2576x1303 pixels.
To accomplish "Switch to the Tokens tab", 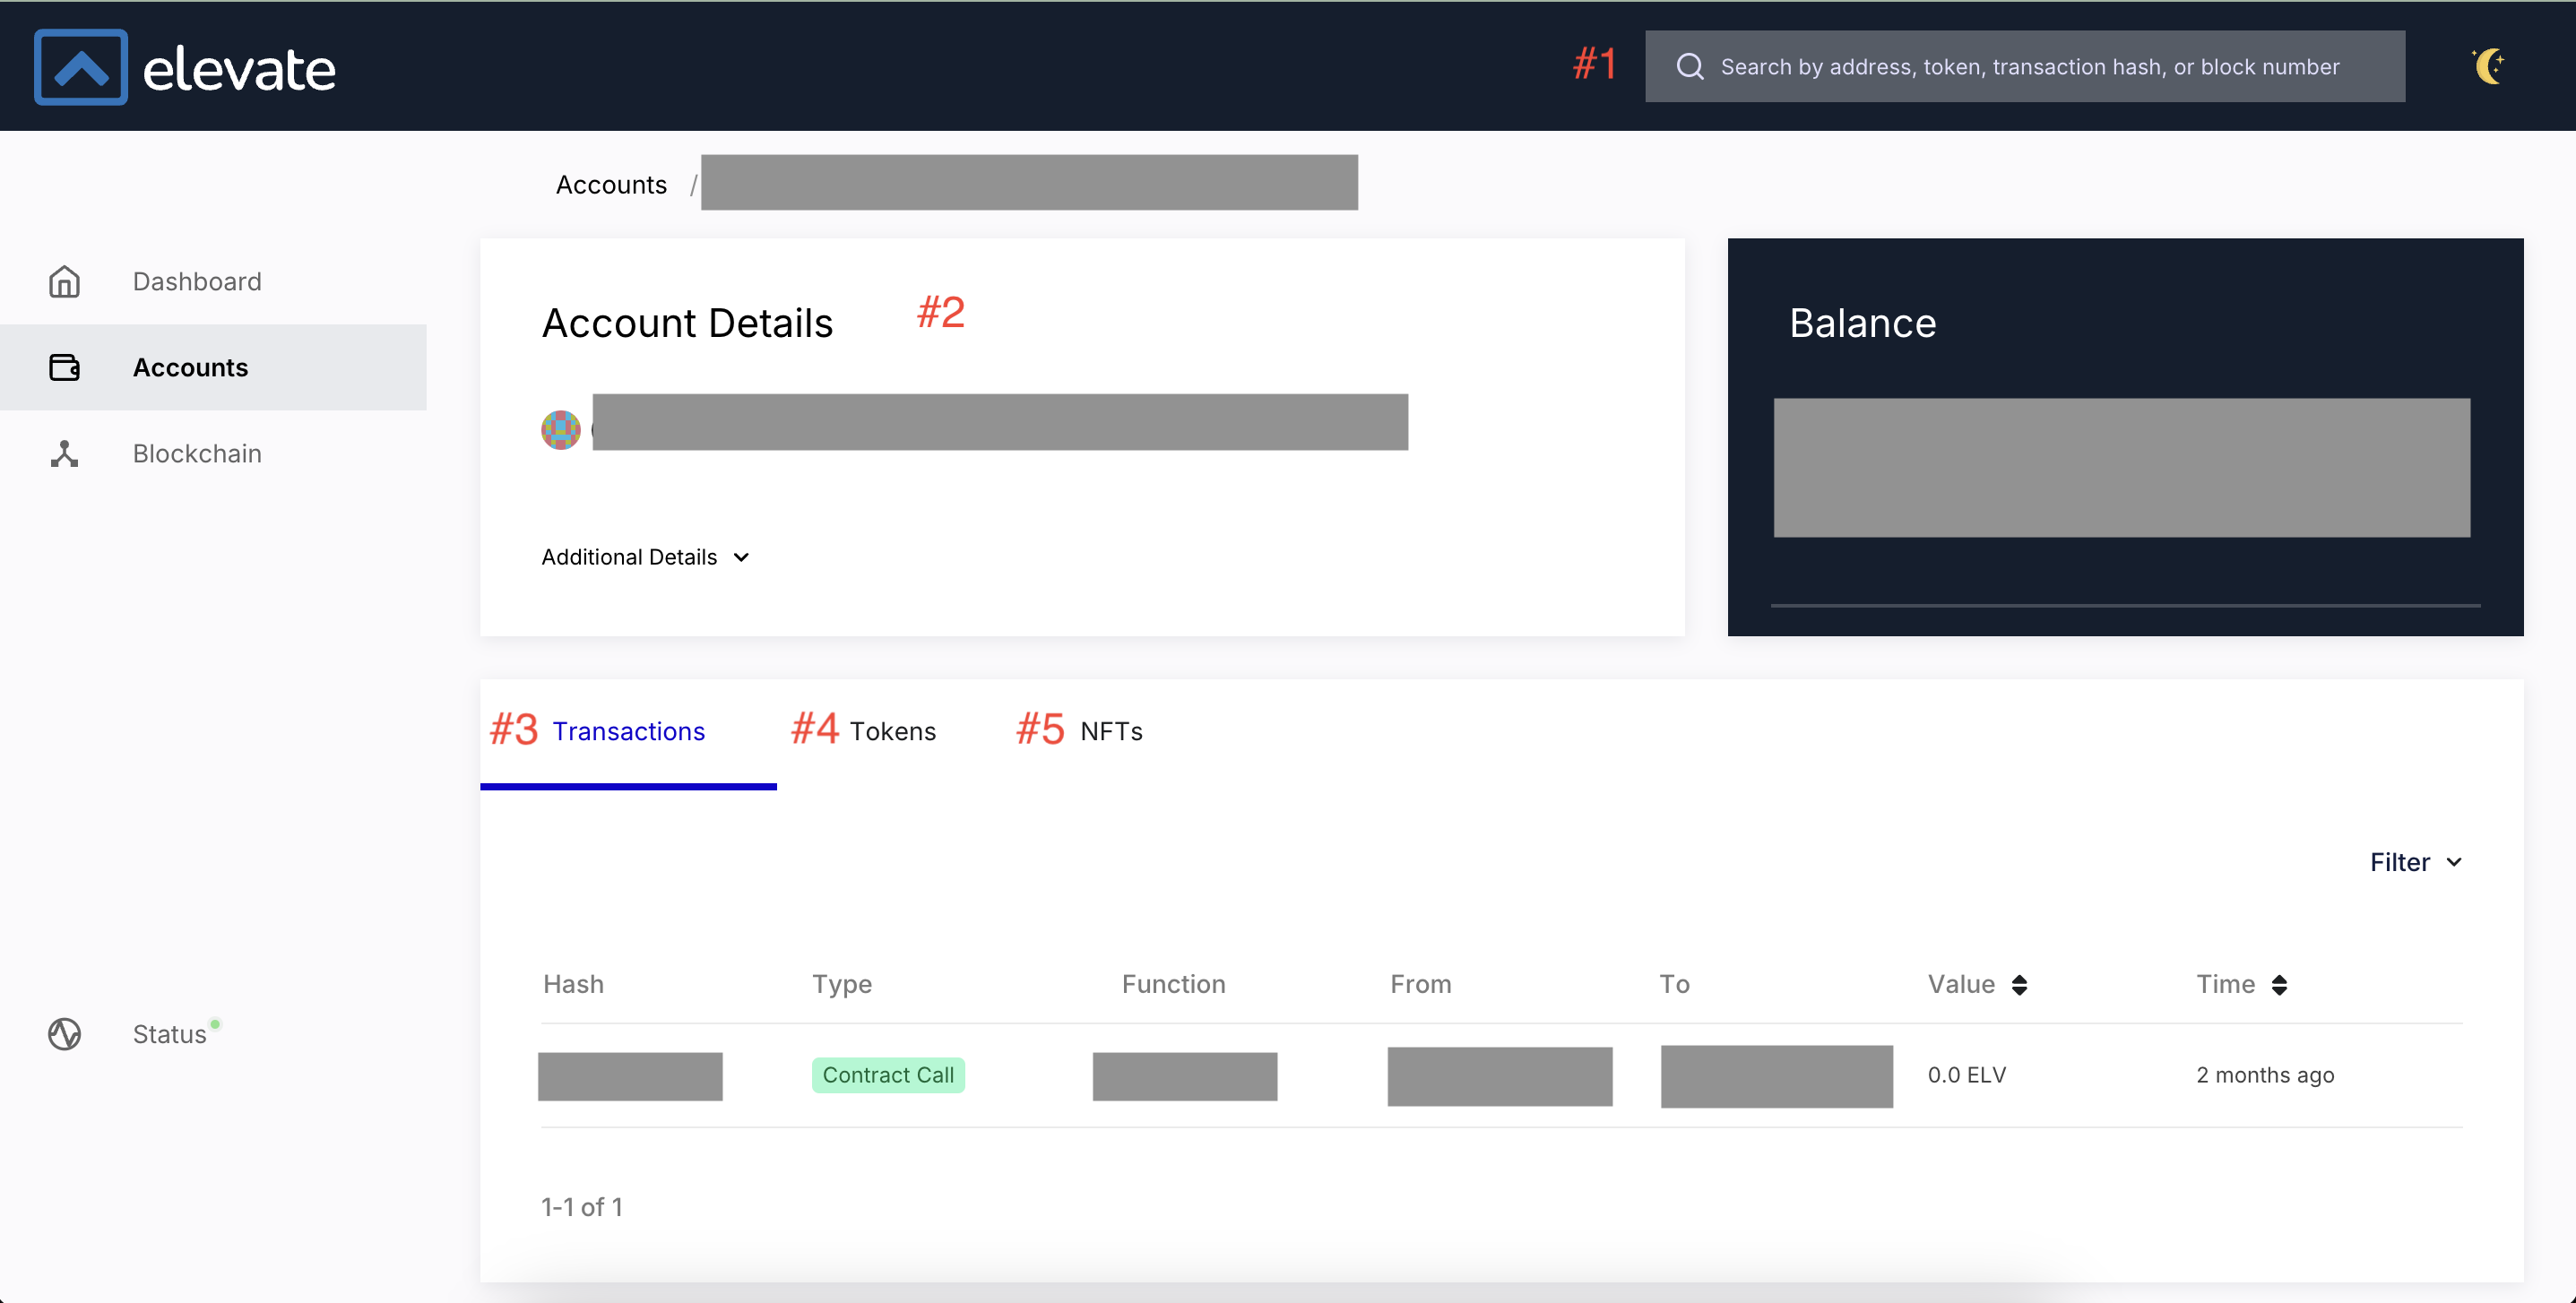I will 892,732.
